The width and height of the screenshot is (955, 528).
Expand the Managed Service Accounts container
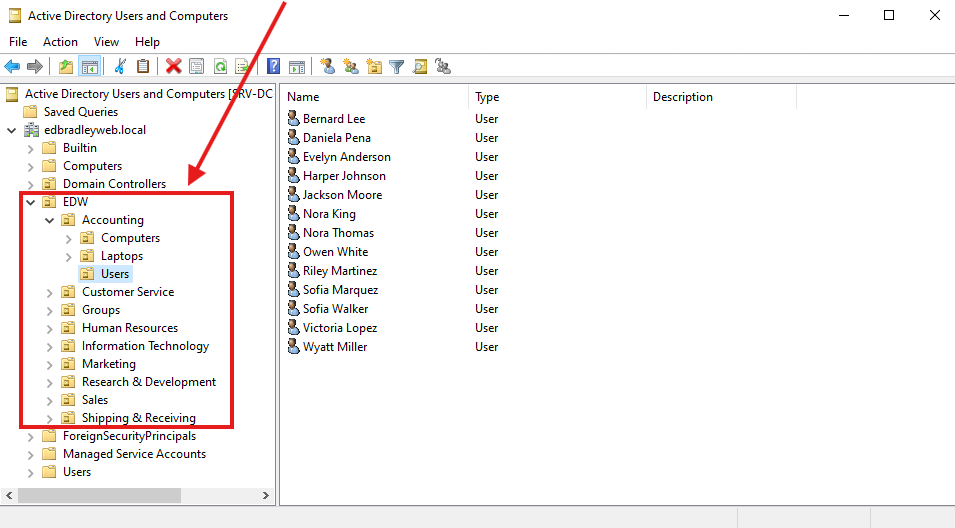(x=30, y=455)
